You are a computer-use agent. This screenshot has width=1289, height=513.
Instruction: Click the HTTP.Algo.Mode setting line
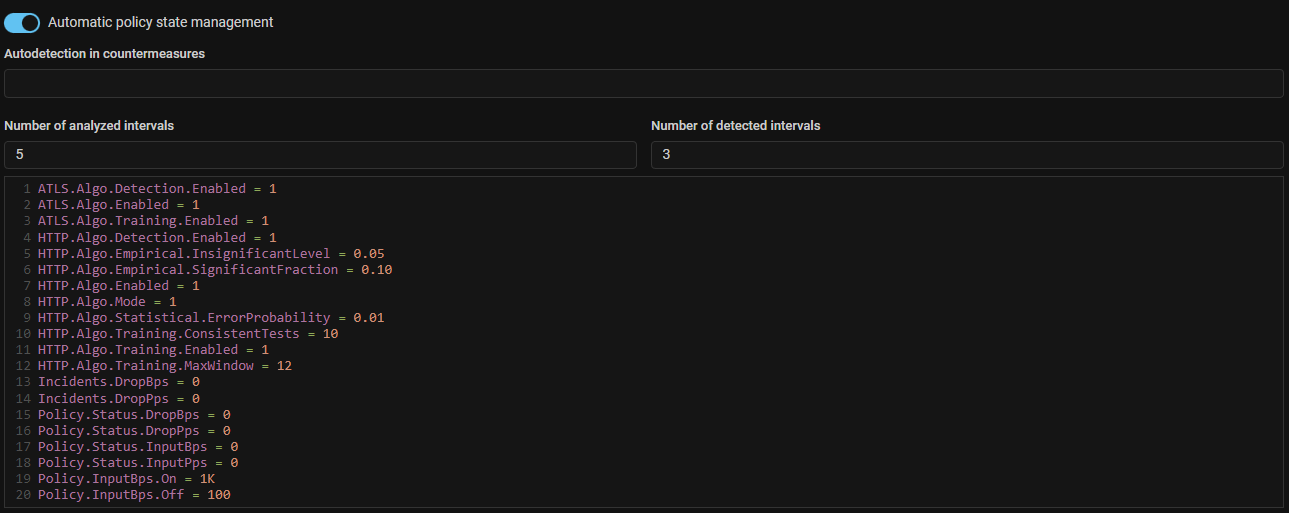point(106,301)
